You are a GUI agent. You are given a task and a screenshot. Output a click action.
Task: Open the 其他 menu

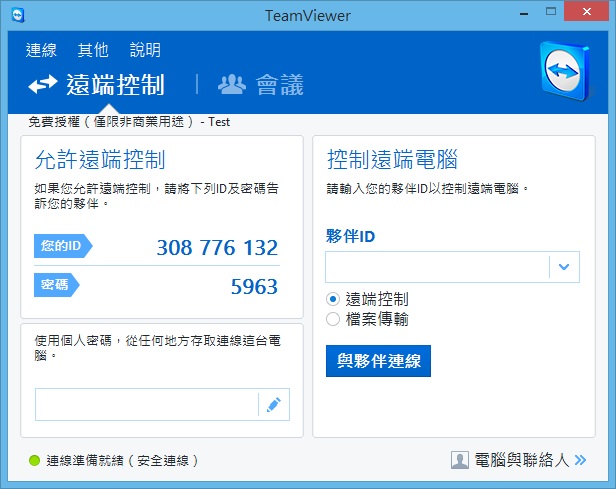93,50
